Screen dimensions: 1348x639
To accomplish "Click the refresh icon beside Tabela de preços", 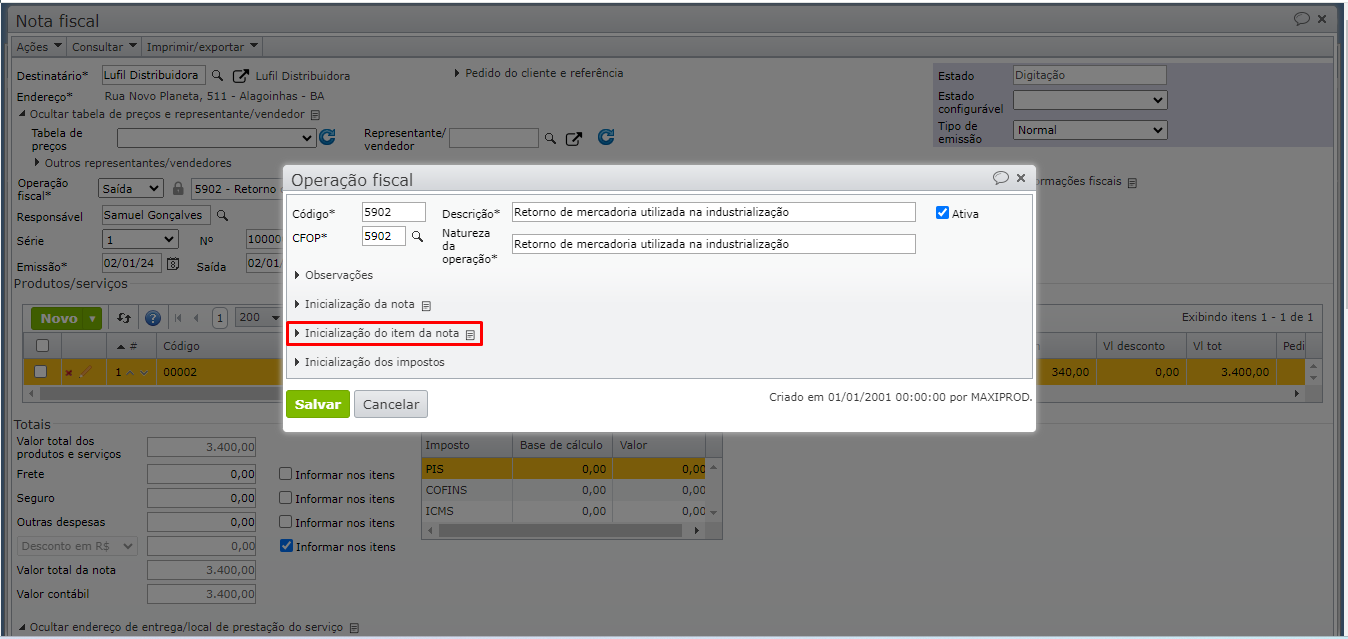I will click(327, 138).
